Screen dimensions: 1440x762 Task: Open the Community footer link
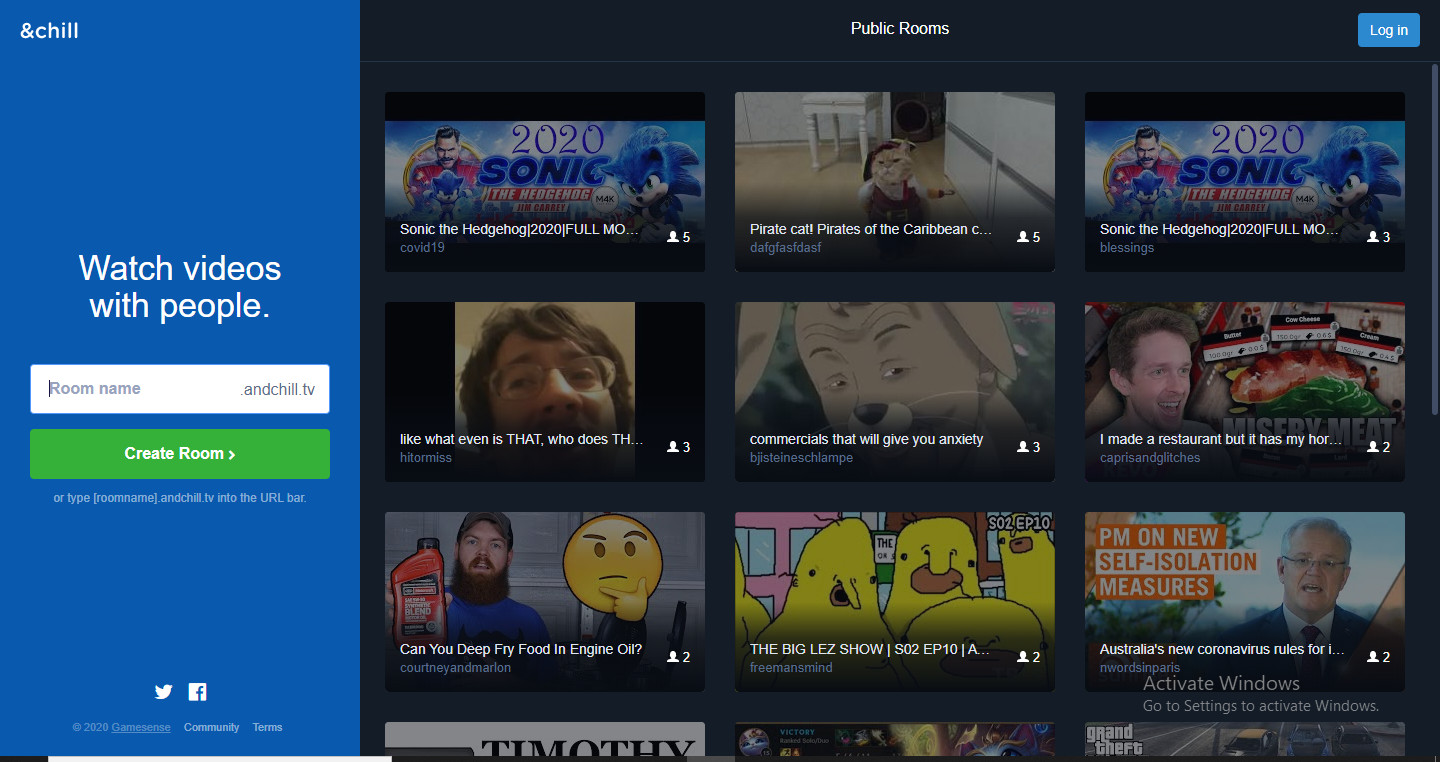coord(212,727)
